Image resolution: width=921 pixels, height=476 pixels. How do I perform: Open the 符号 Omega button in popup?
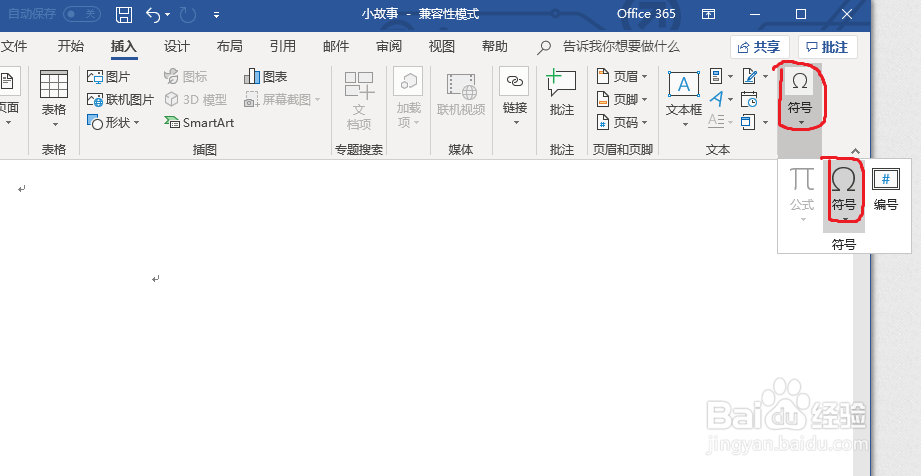tap(843, 194)
